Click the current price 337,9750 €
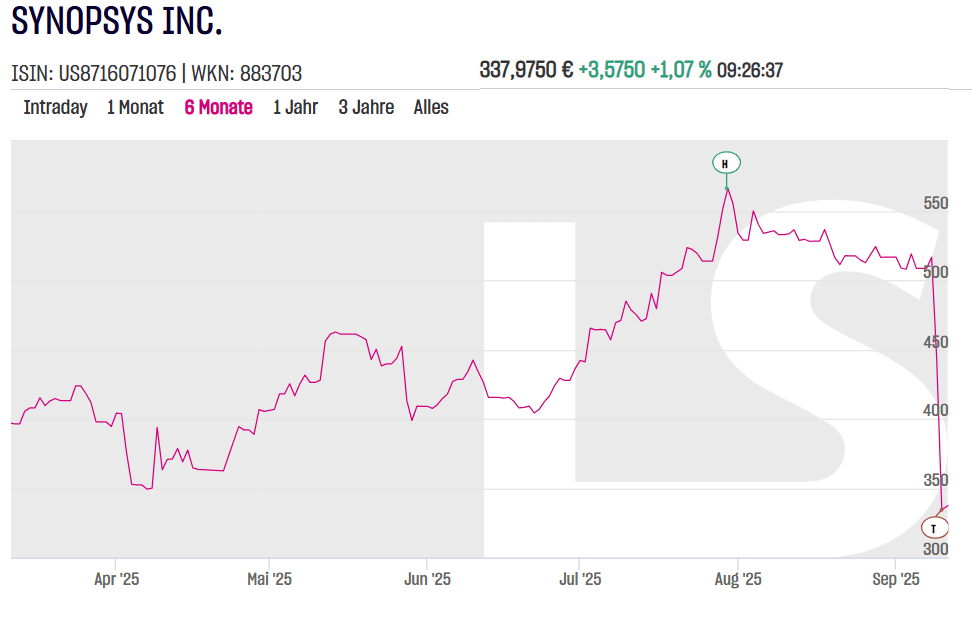This screenshot has width=972, height=638. [x=526, y=70]
